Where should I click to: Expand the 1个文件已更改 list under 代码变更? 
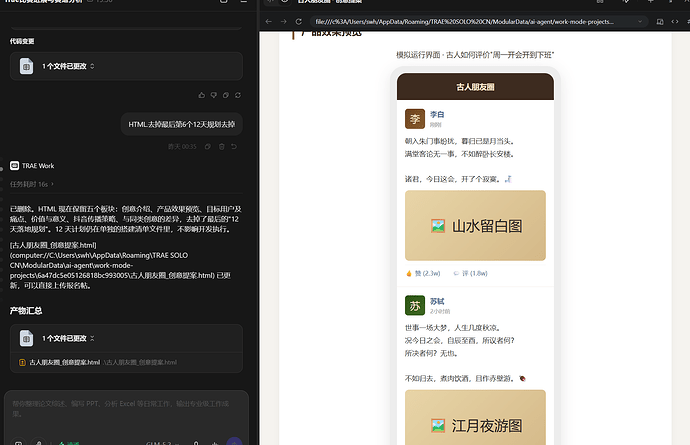pos(92,66)
